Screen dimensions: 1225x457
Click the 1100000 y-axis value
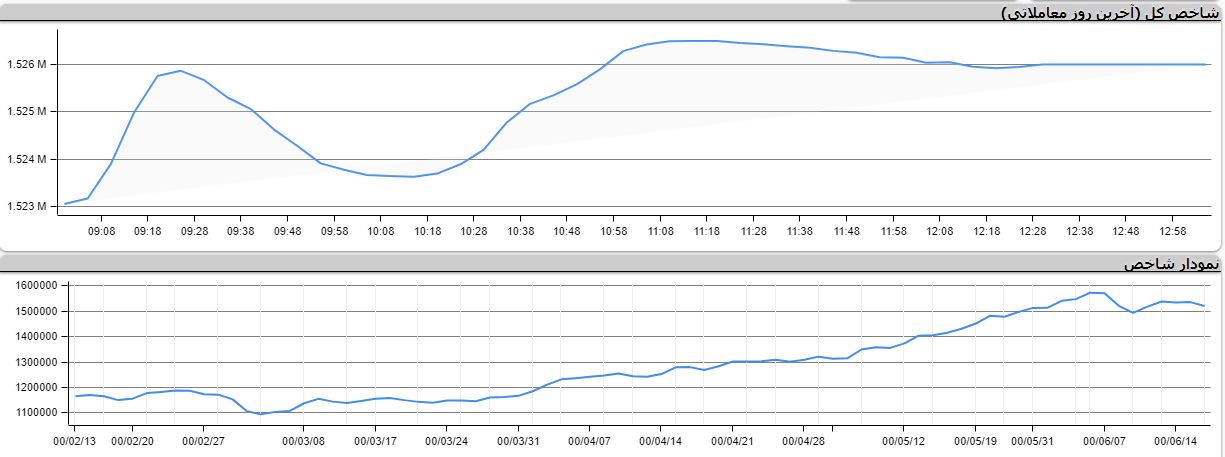(35, 412)
